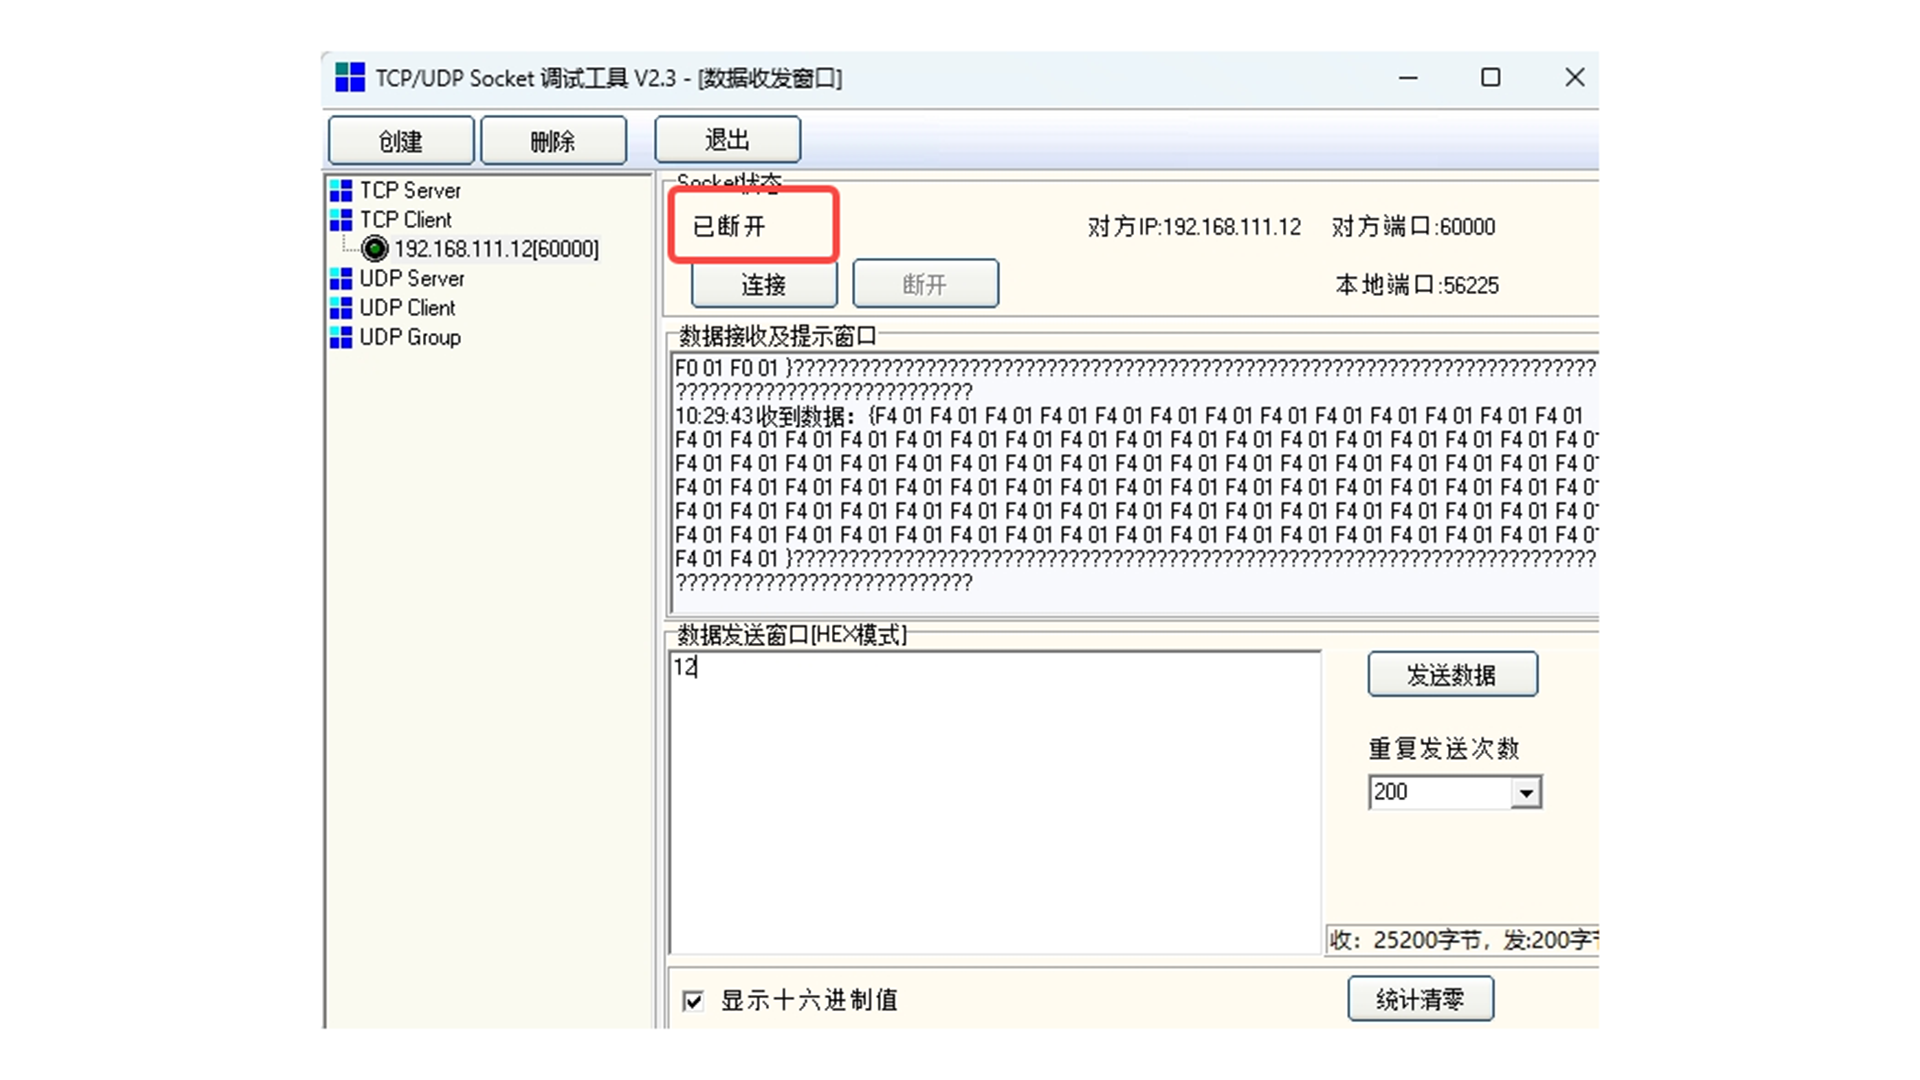Image resolution: width=1920 pixels, height=1080 pixels.
Task: Click the UDP Group tree icon
Action: click(341, 337)
